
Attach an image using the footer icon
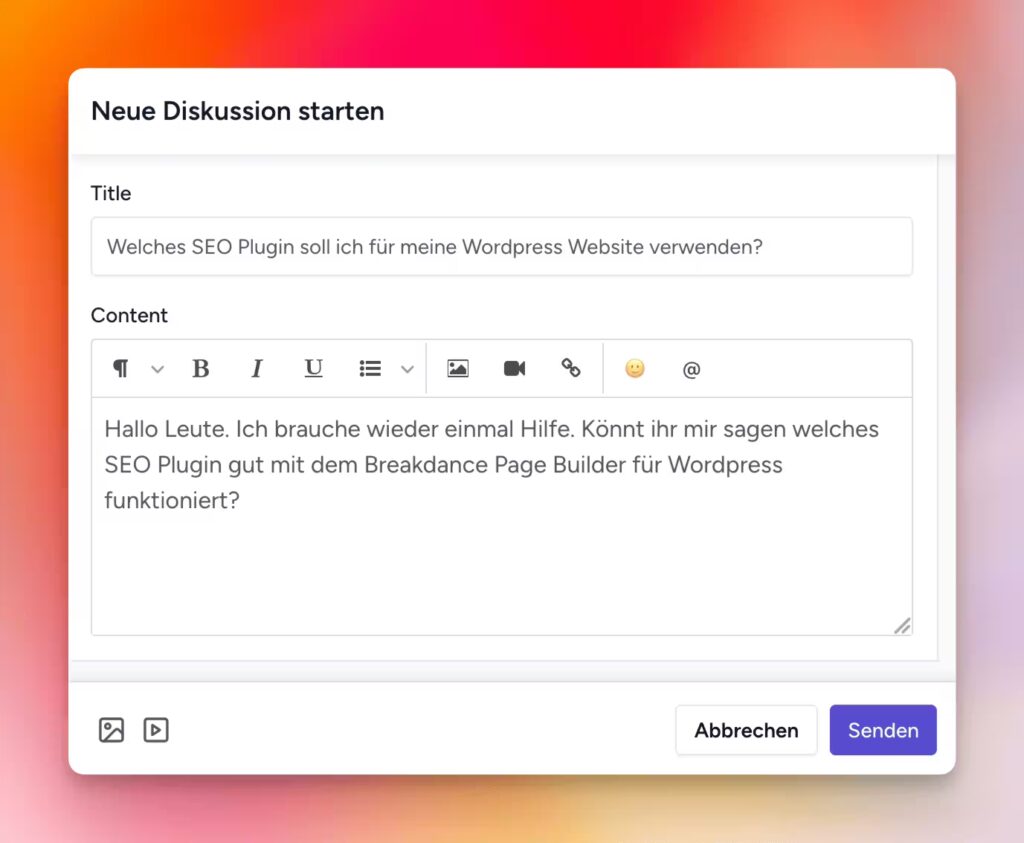112,730
